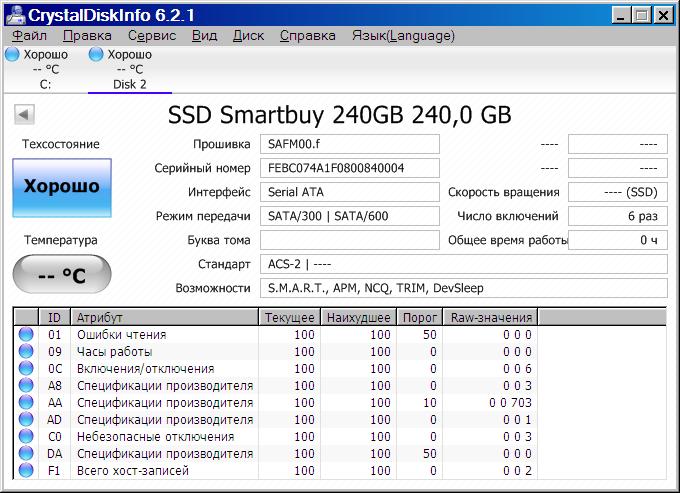Click the transfer mode field SATA/300 | SATA/600

pos(350,216)
